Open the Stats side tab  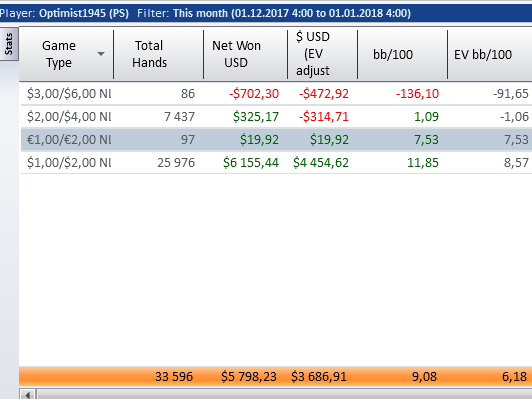pyautogui.click(x=9, y=44)
